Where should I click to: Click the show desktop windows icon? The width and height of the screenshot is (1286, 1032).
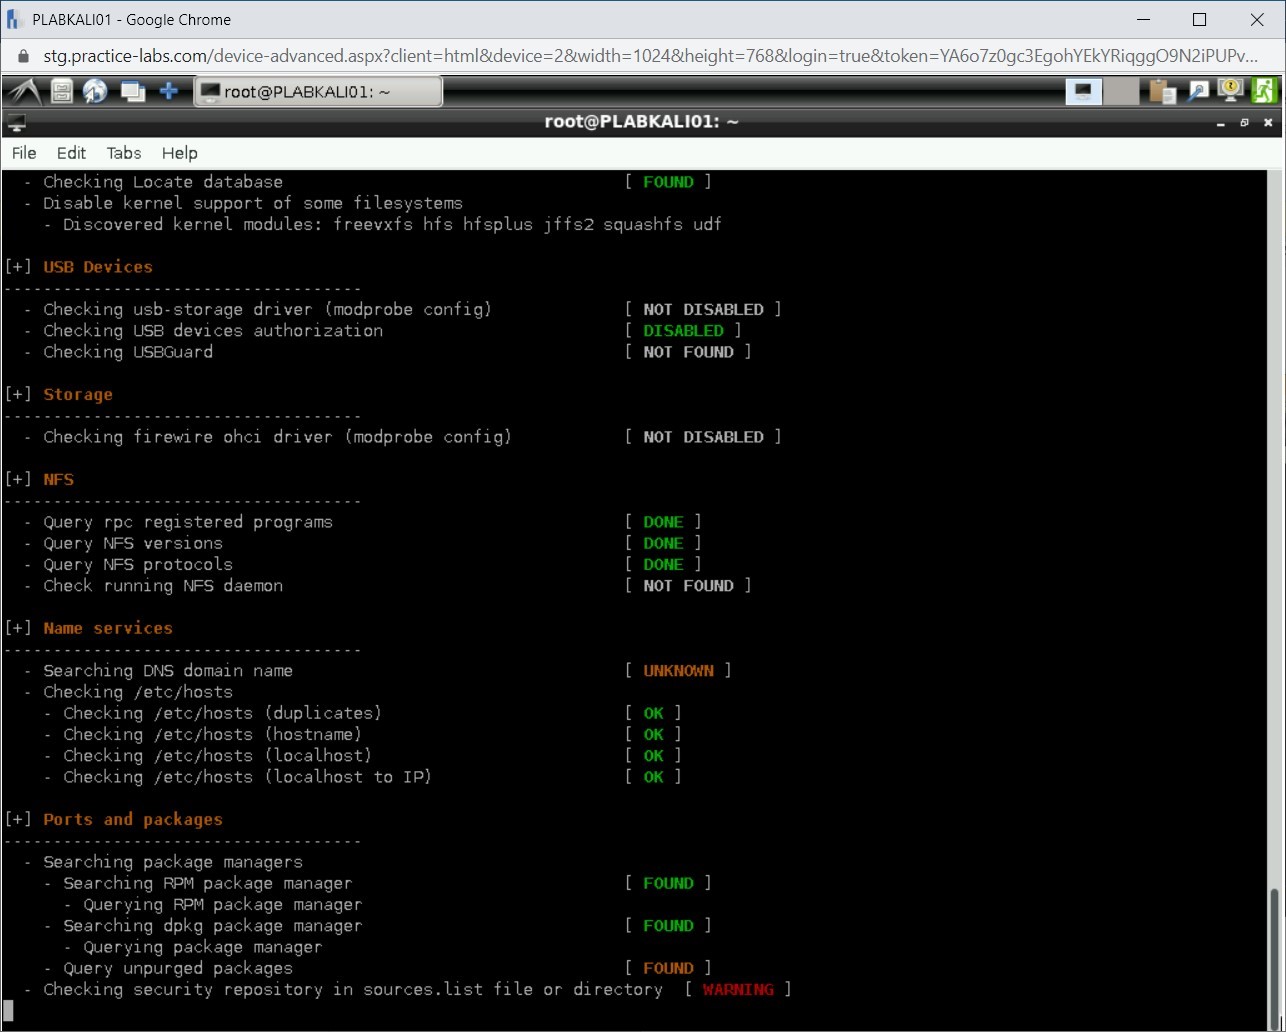pos(132,92)
